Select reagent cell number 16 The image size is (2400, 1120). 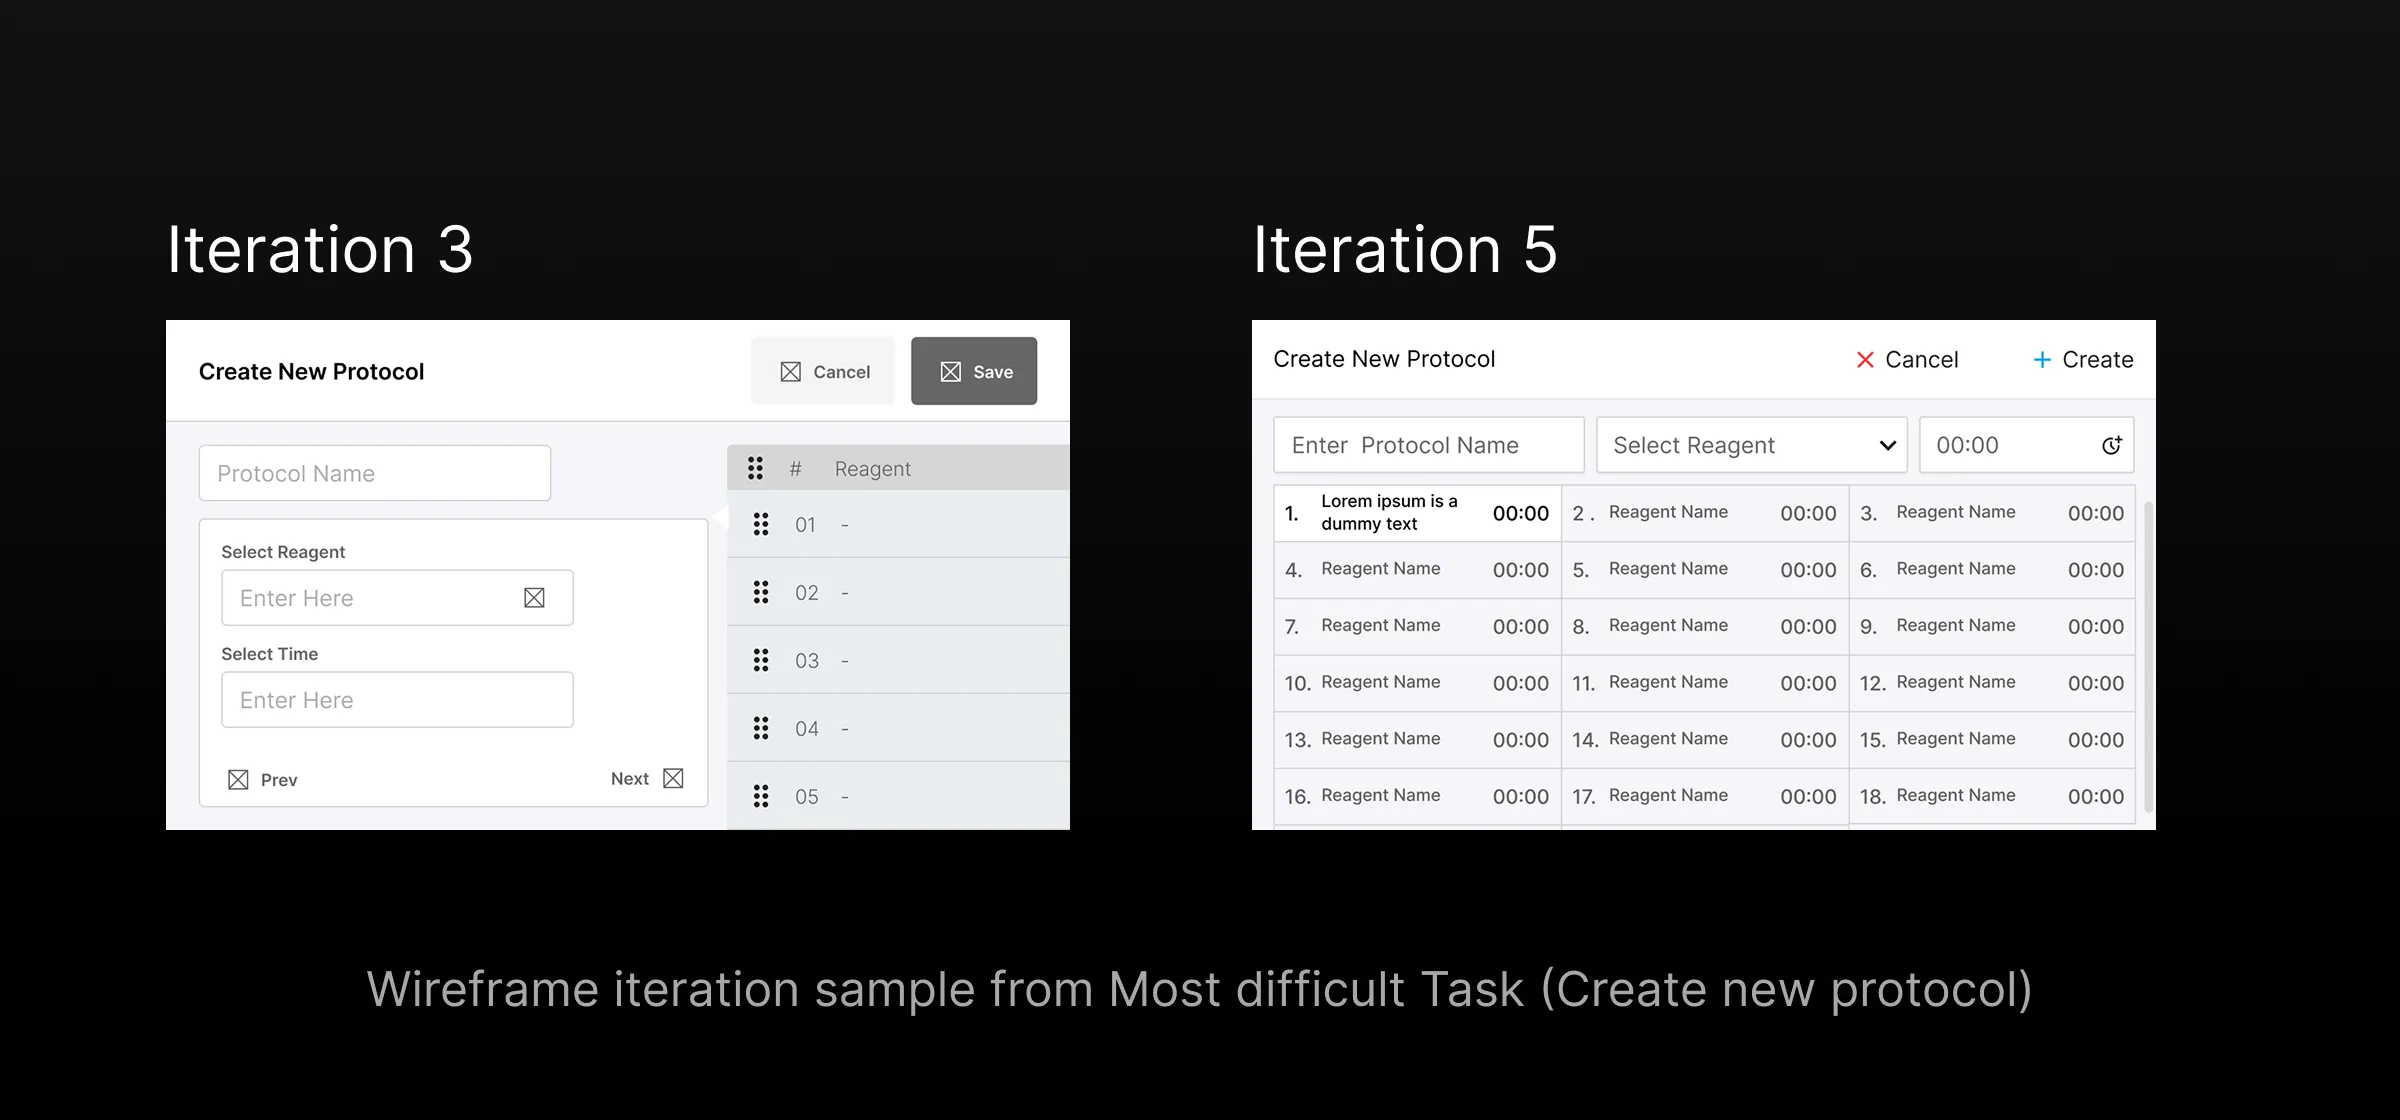tap(1417, 797)
